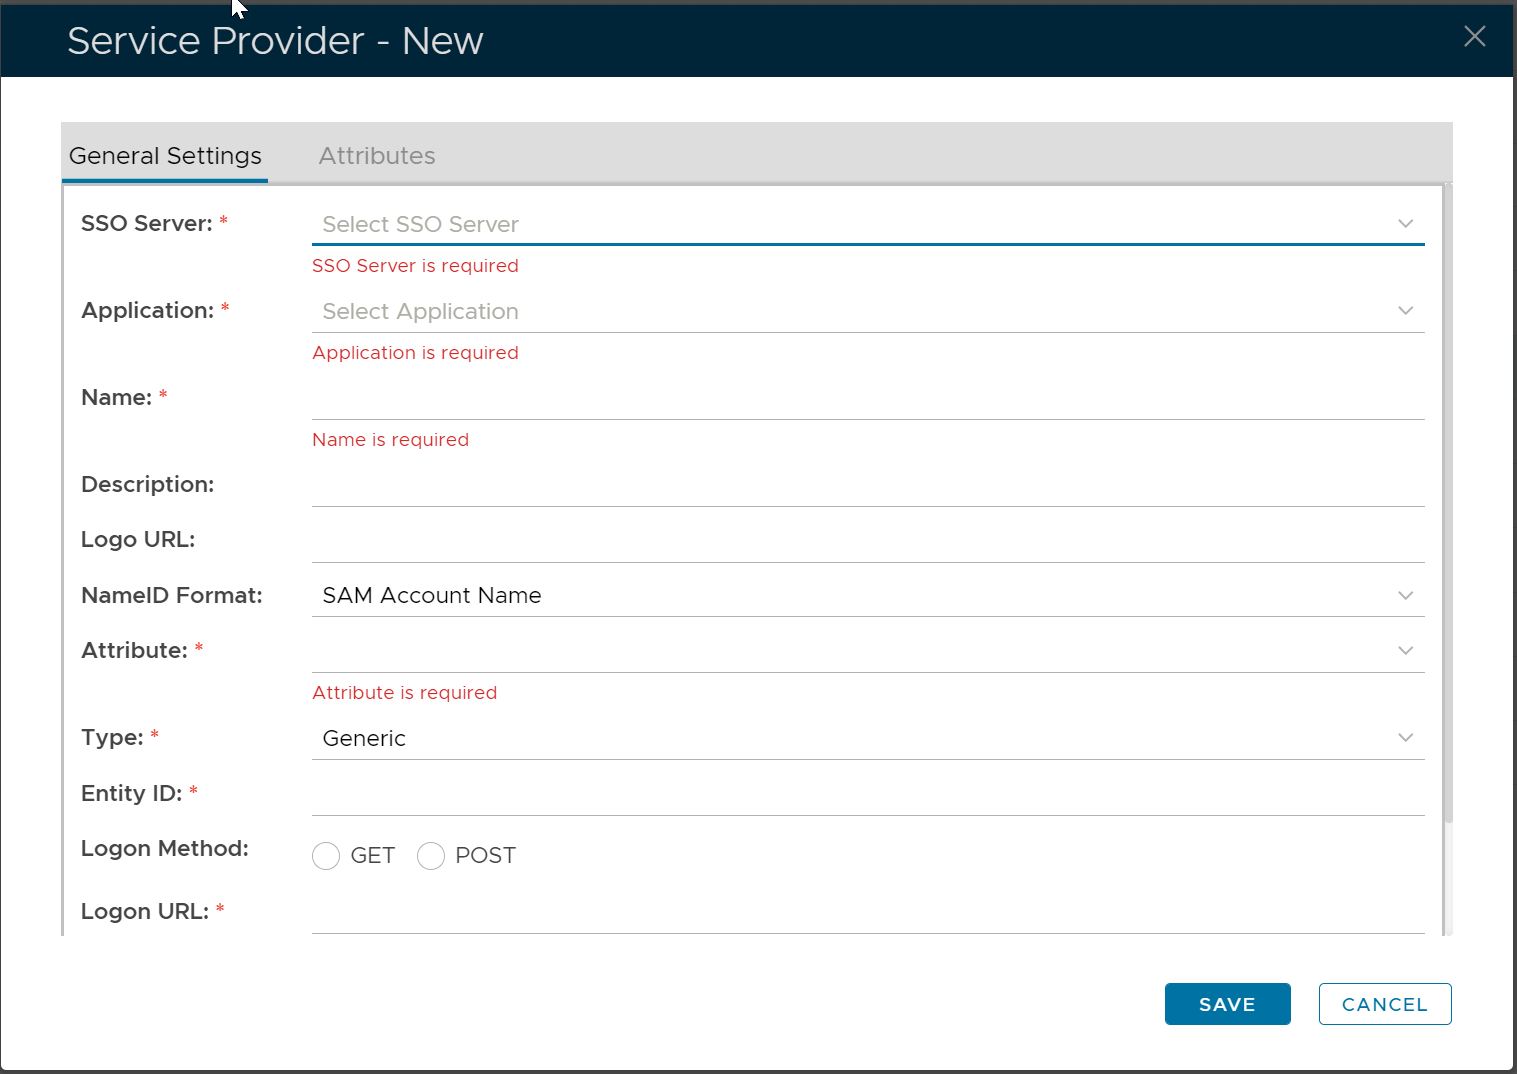Viewport: 1517px width, 1074px height.
Task: Click the chevron icon on the Type field
Action: (x=1405, y=738)
